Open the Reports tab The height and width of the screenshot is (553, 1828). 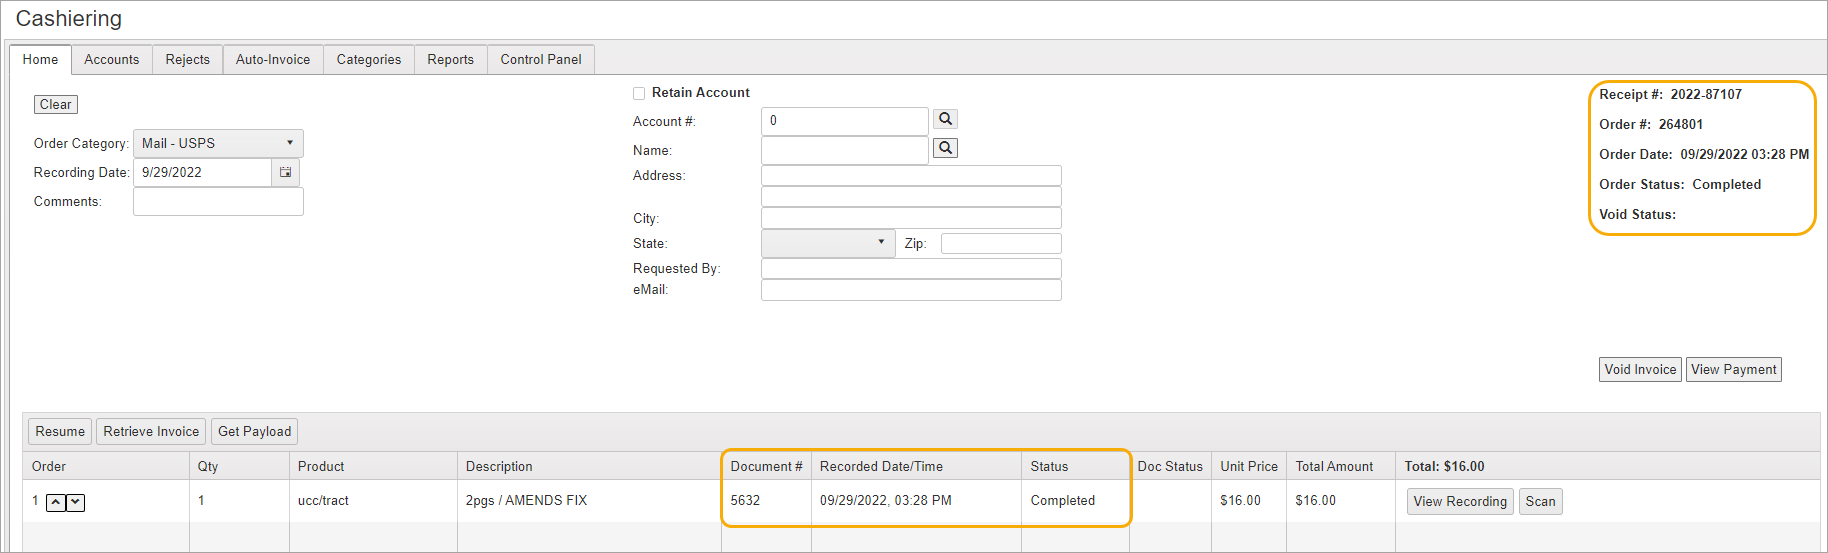pos(450,60)
